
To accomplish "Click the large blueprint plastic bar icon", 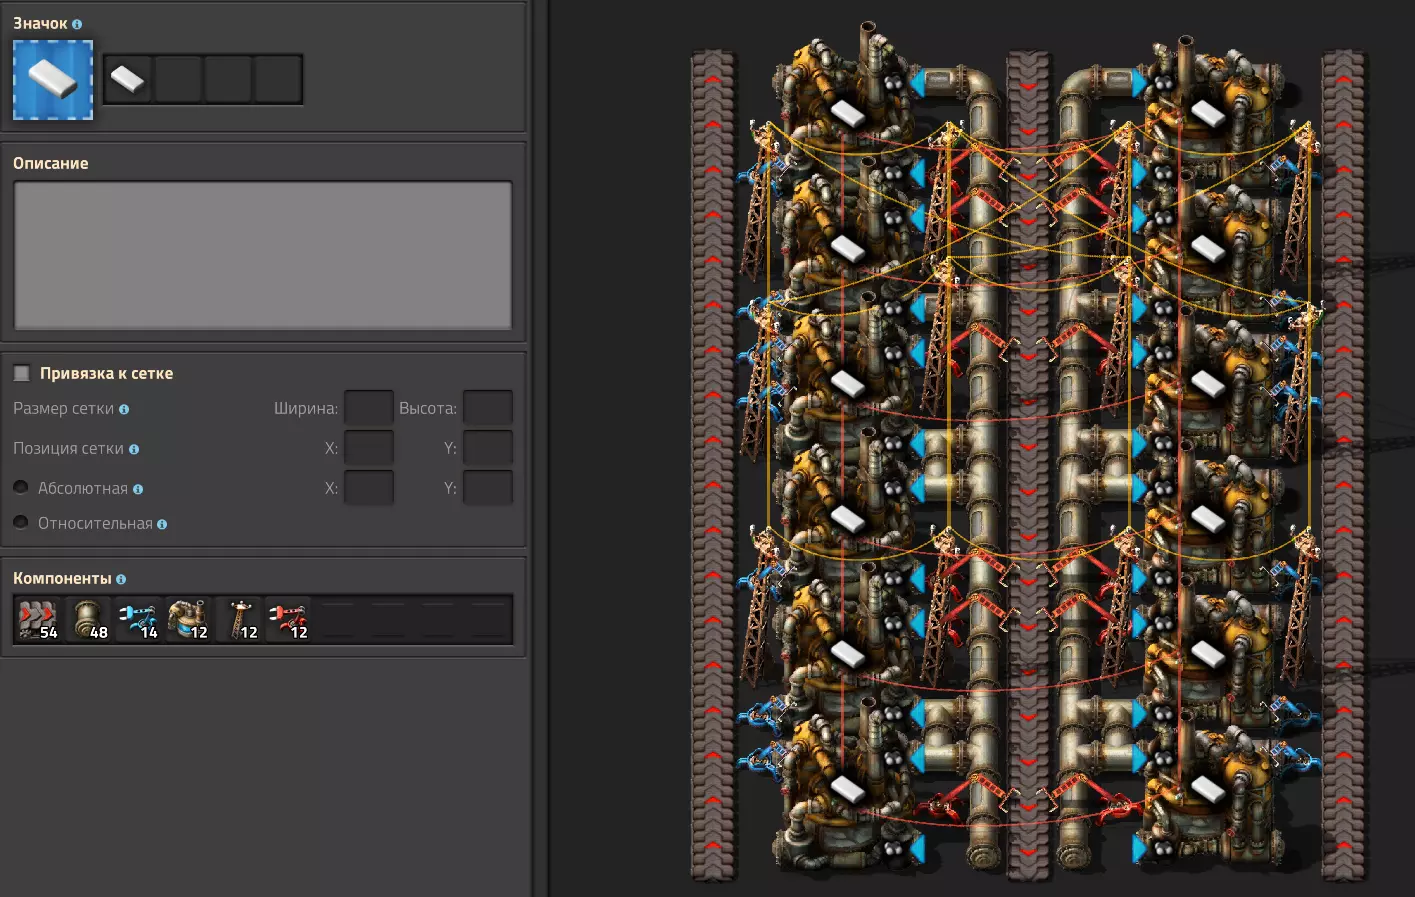I will [53, 80].
